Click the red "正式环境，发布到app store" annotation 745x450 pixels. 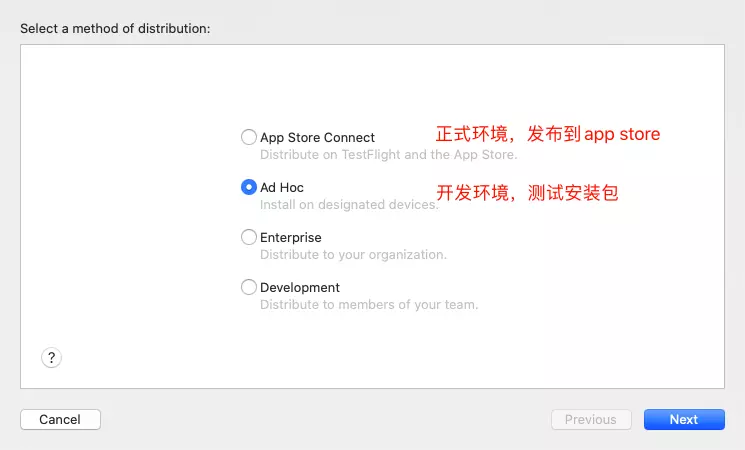pos(548,134)
